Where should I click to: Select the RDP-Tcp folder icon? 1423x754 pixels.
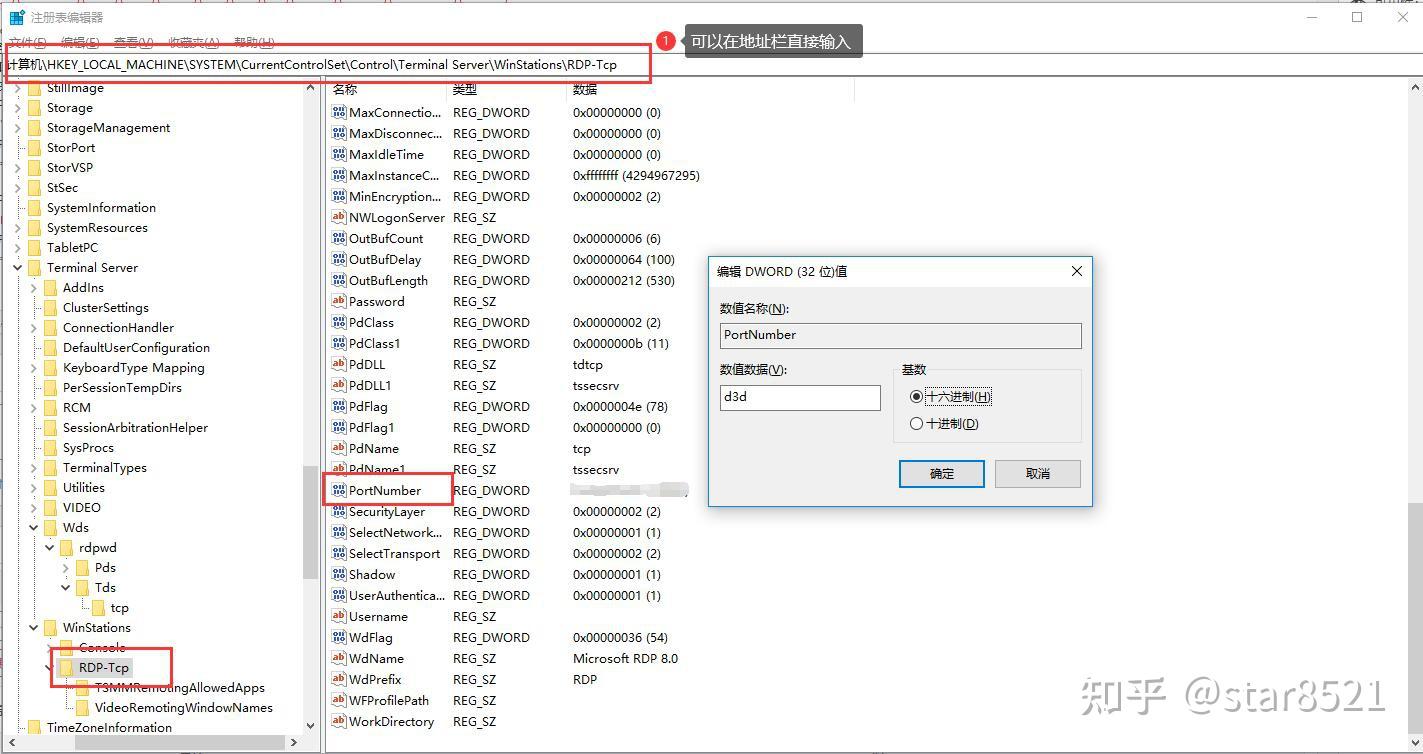67,667
